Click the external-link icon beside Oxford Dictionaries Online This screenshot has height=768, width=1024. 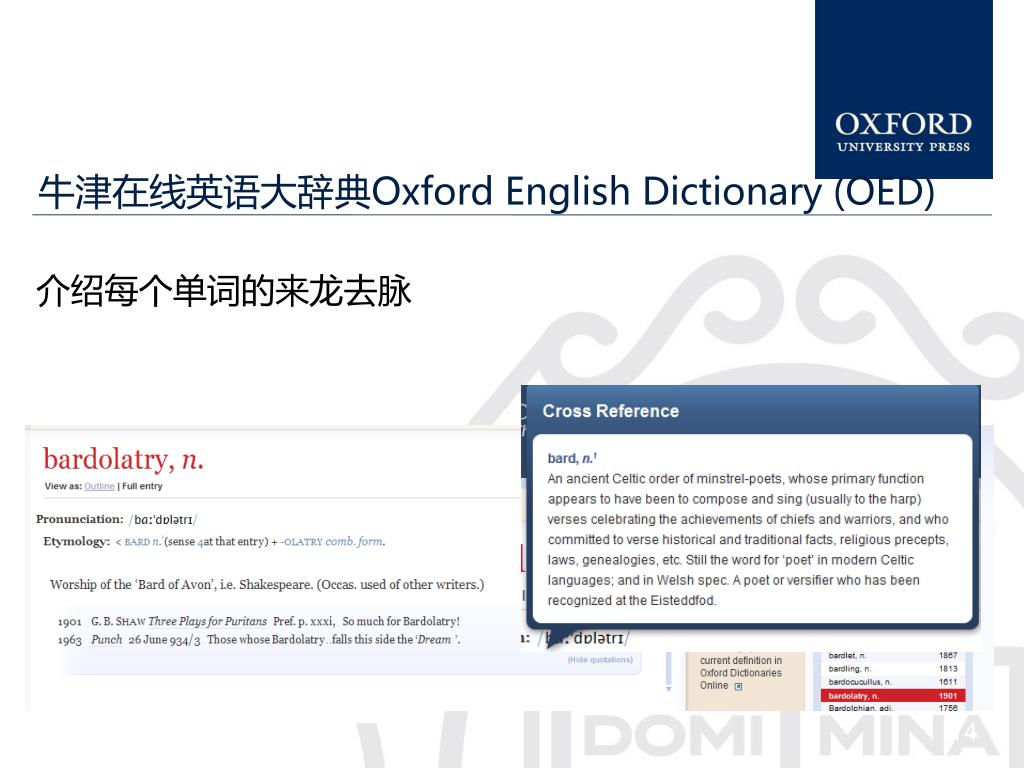pos(738,686)
